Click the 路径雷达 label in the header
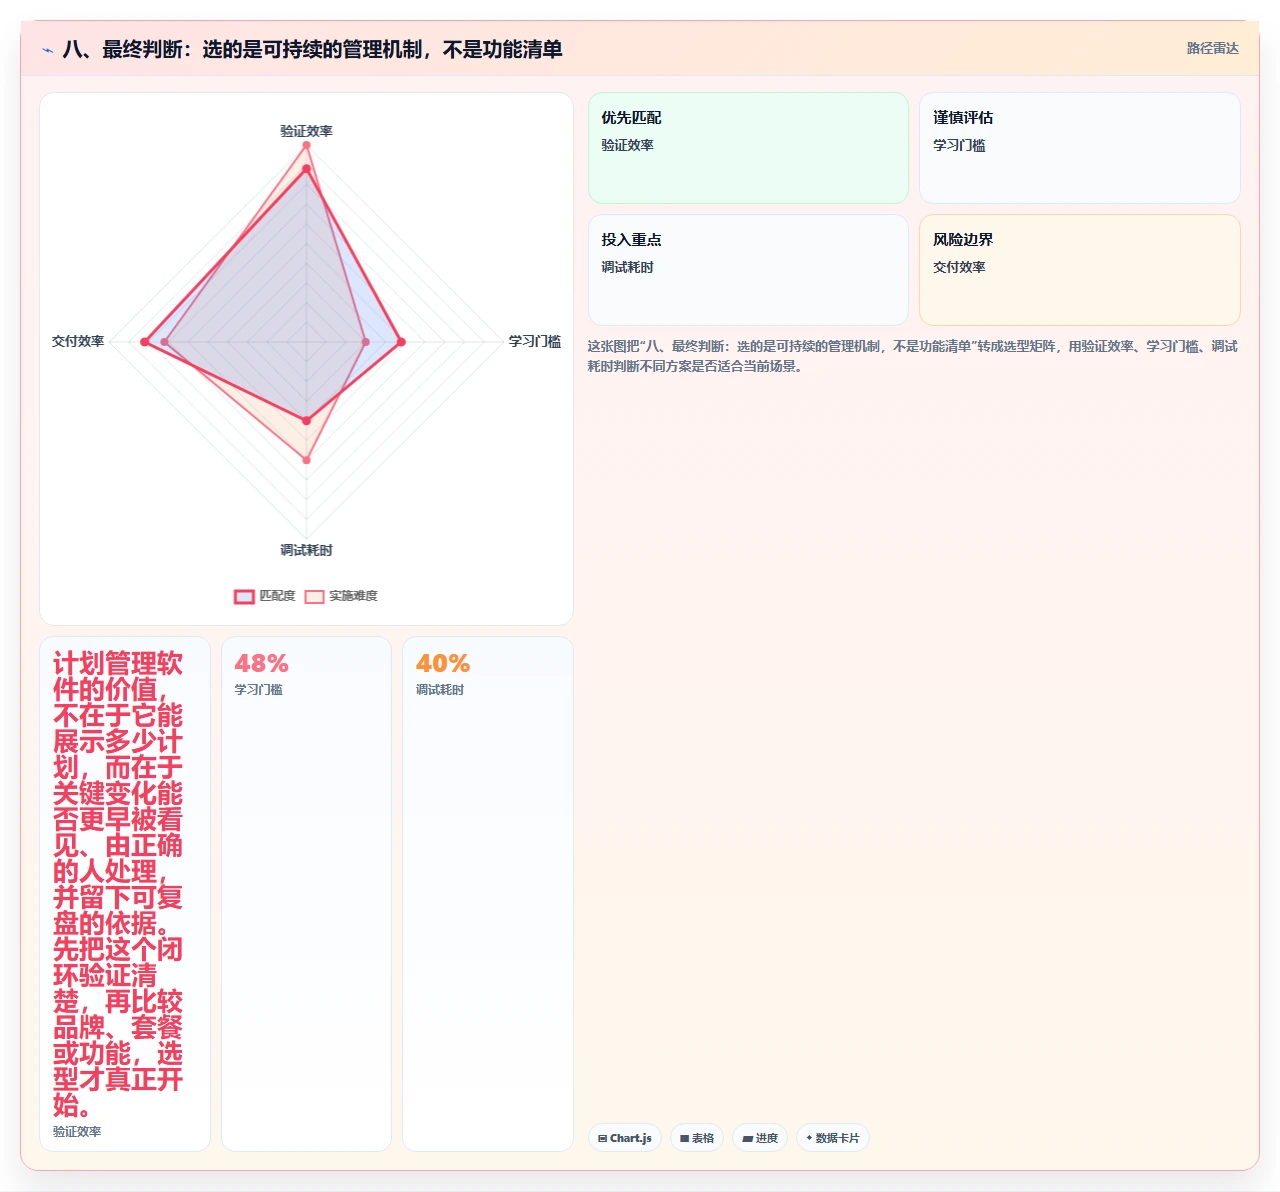Image resolution: width=1280 pixels, height=1192 pixels. [x=1212, y=48]
